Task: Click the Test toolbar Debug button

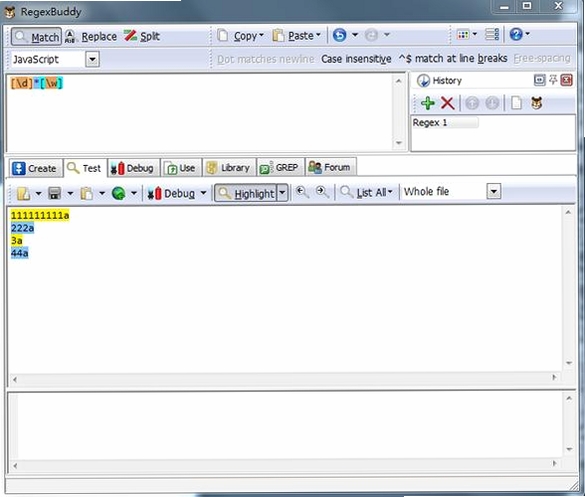Action: pos(171,194)
